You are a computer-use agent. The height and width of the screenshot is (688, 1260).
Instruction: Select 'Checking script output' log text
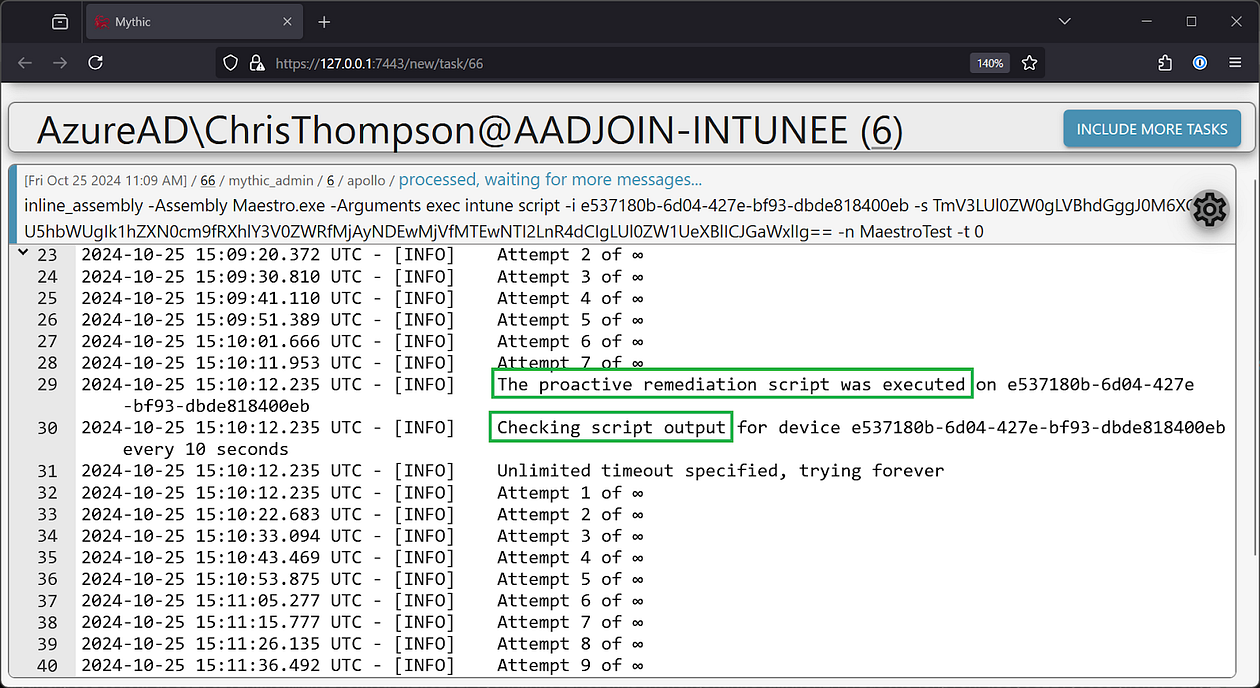pos(611,428)
